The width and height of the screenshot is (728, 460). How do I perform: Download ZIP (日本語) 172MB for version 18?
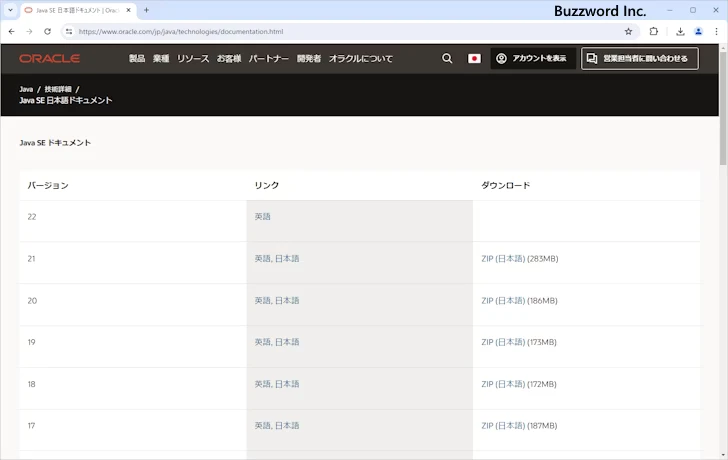click(519, 384)
